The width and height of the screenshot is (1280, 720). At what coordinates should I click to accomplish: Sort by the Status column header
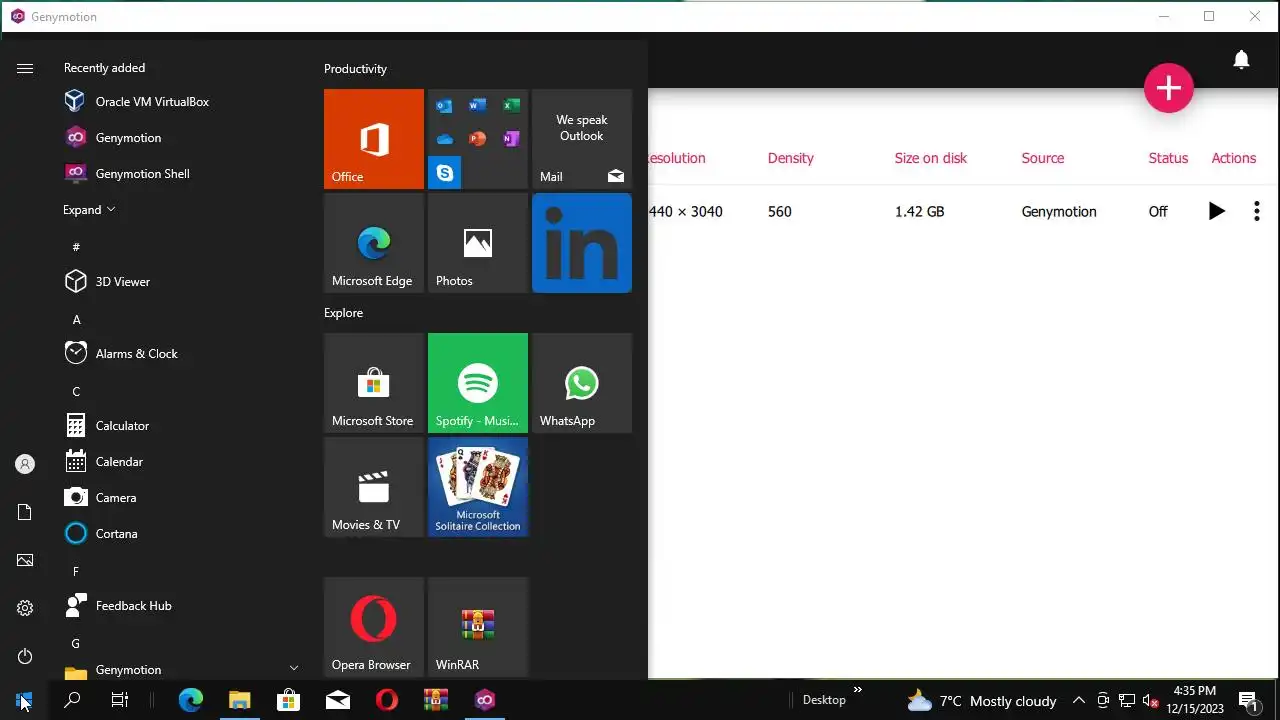pos(1168,158)
